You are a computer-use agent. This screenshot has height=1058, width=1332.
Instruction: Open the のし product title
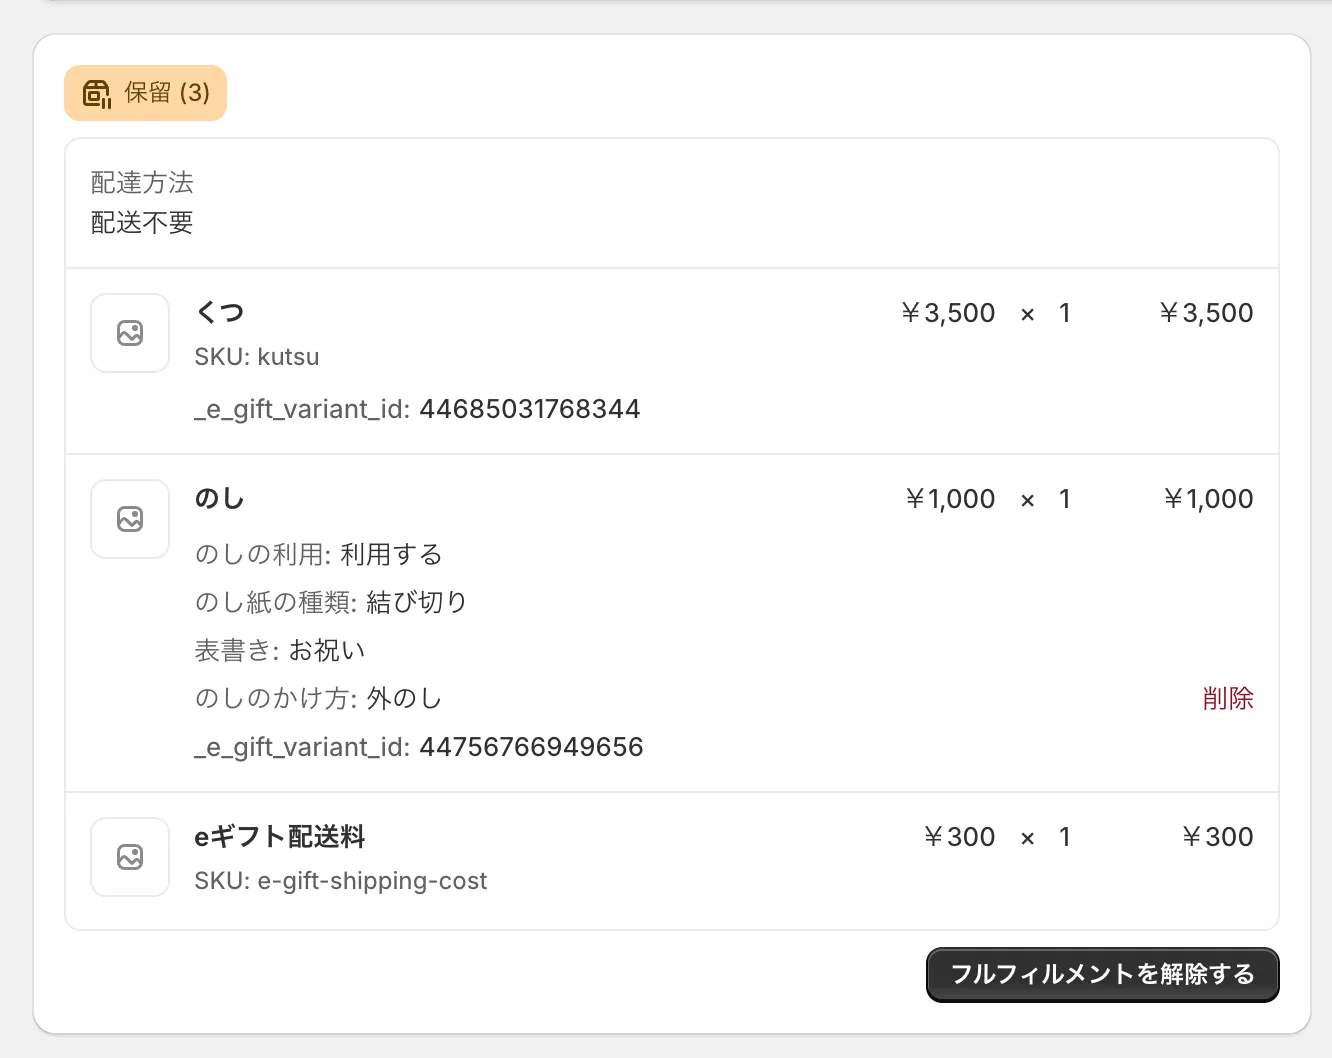point(219,499)
